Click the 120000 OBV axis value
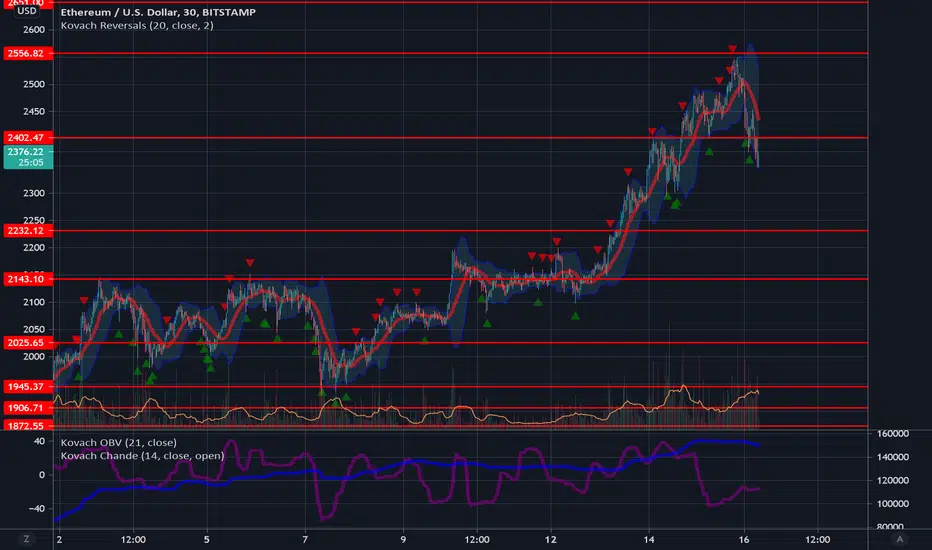 pos(893,480)
